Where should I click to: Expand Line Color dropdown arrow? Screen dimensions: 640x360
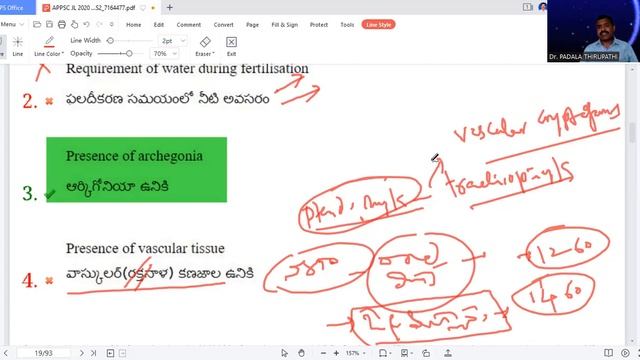62,54
